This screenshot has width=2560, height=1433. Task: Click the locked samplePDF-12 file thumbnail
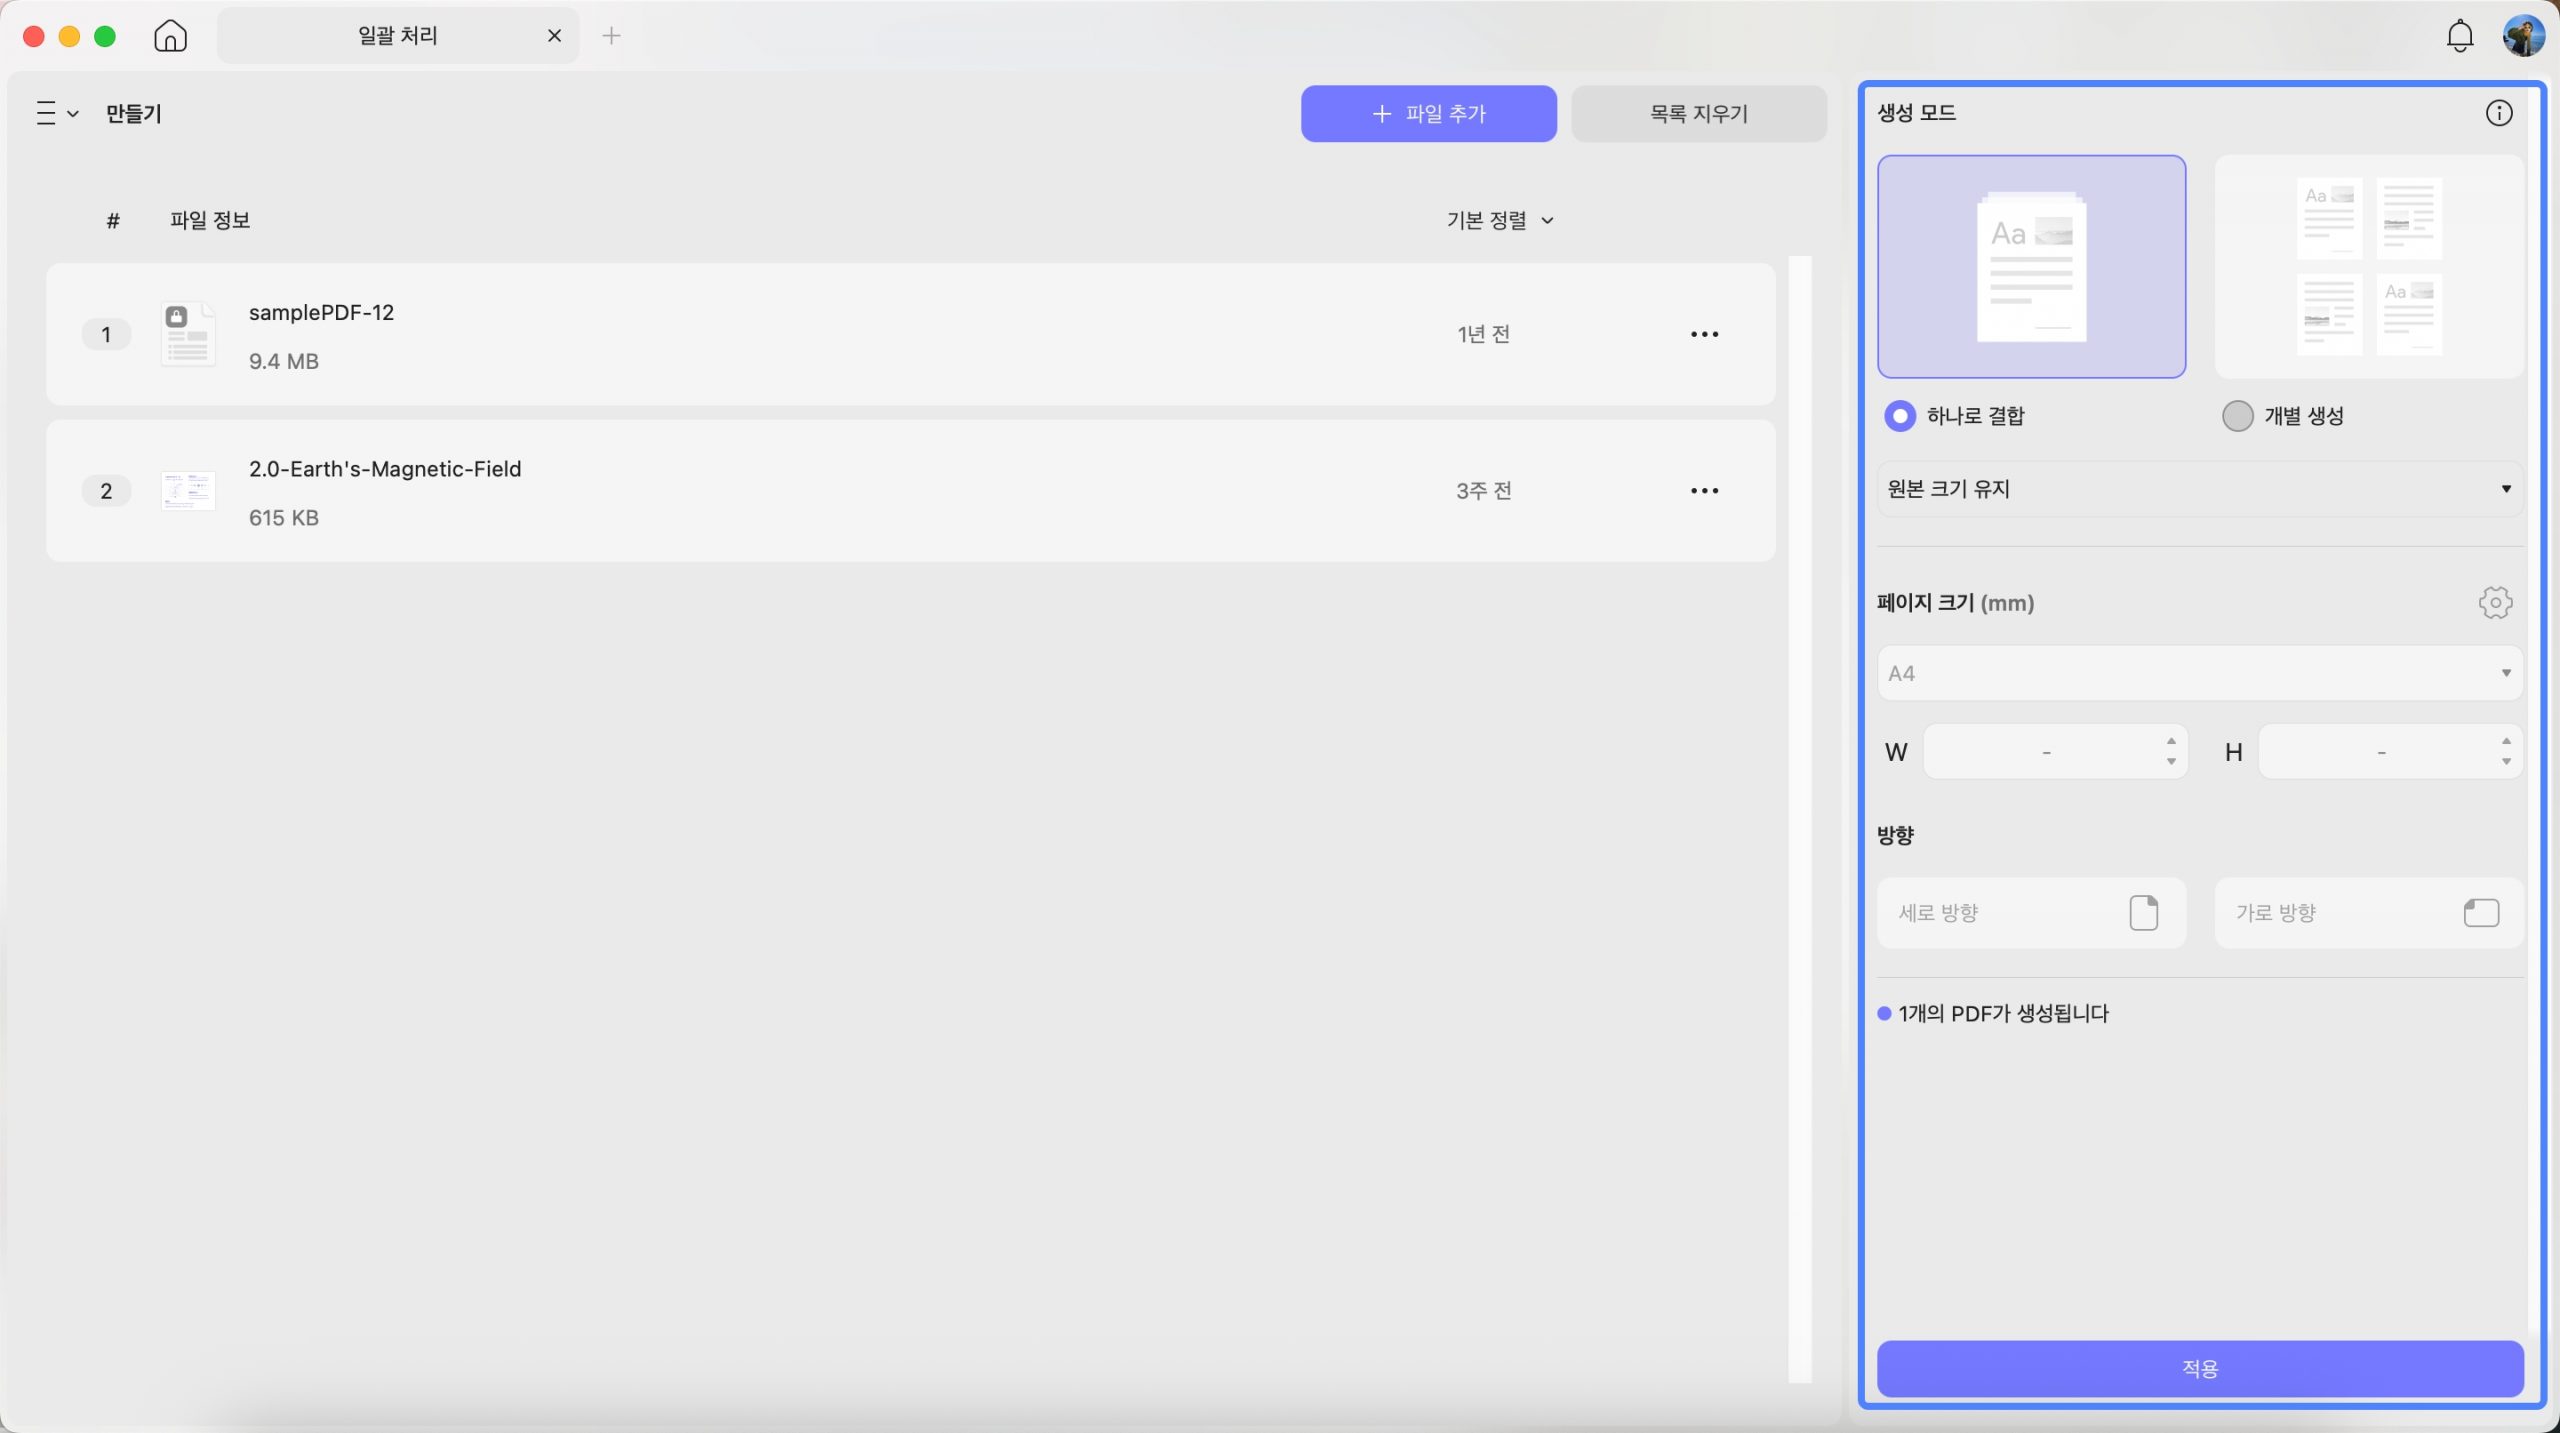click(188, 334)
